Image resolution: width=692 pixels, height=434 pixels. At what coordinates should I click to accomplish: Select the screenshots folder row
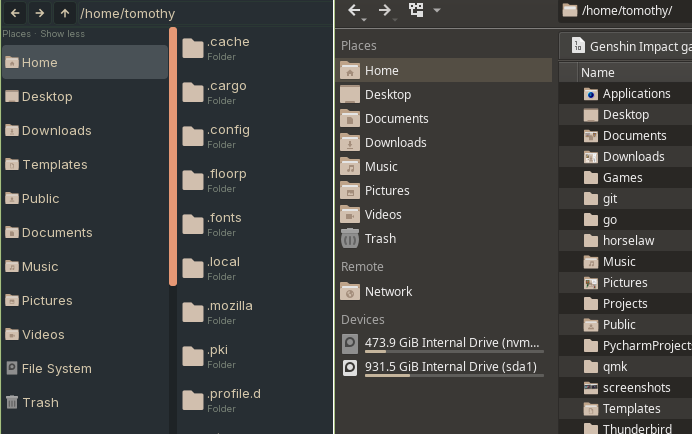625,388
